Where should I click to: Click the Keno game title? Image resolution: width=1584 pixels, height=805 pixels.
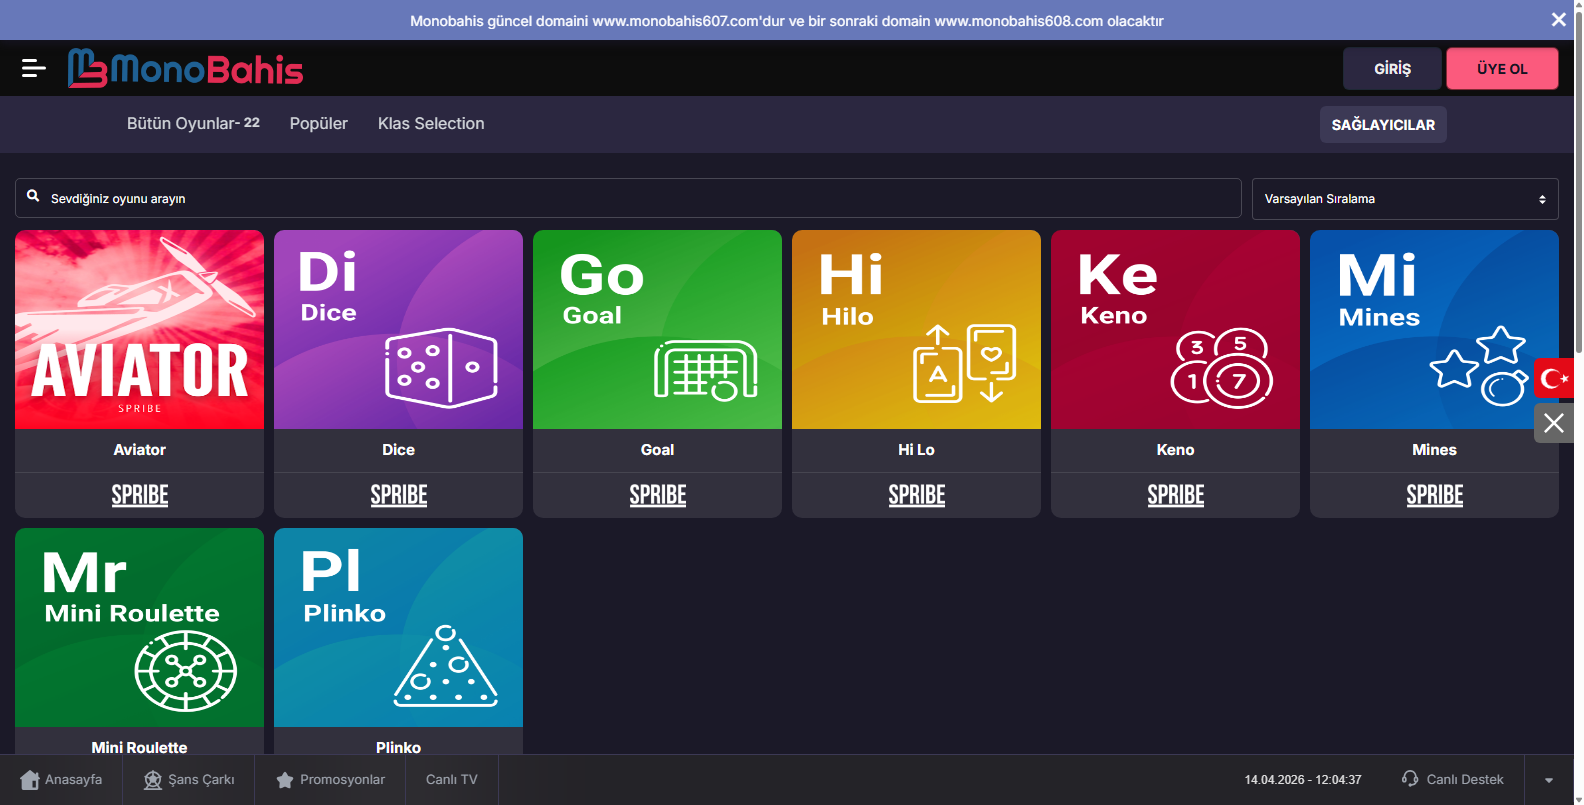pyautogui.click(x=1175, y=450)
